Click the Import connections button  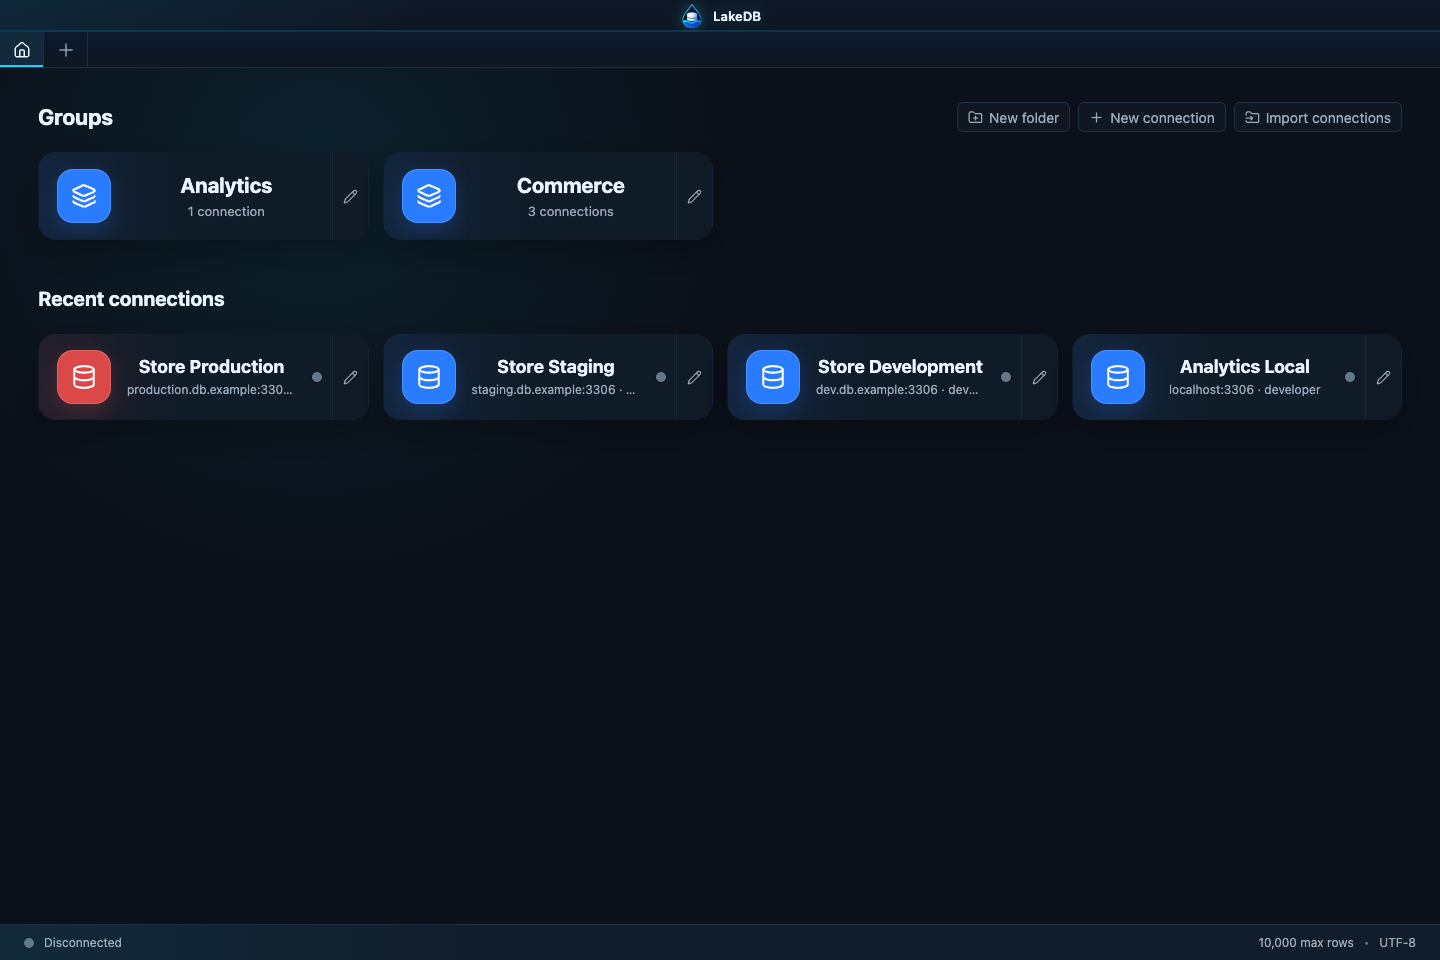click(x=1318, y=117)
